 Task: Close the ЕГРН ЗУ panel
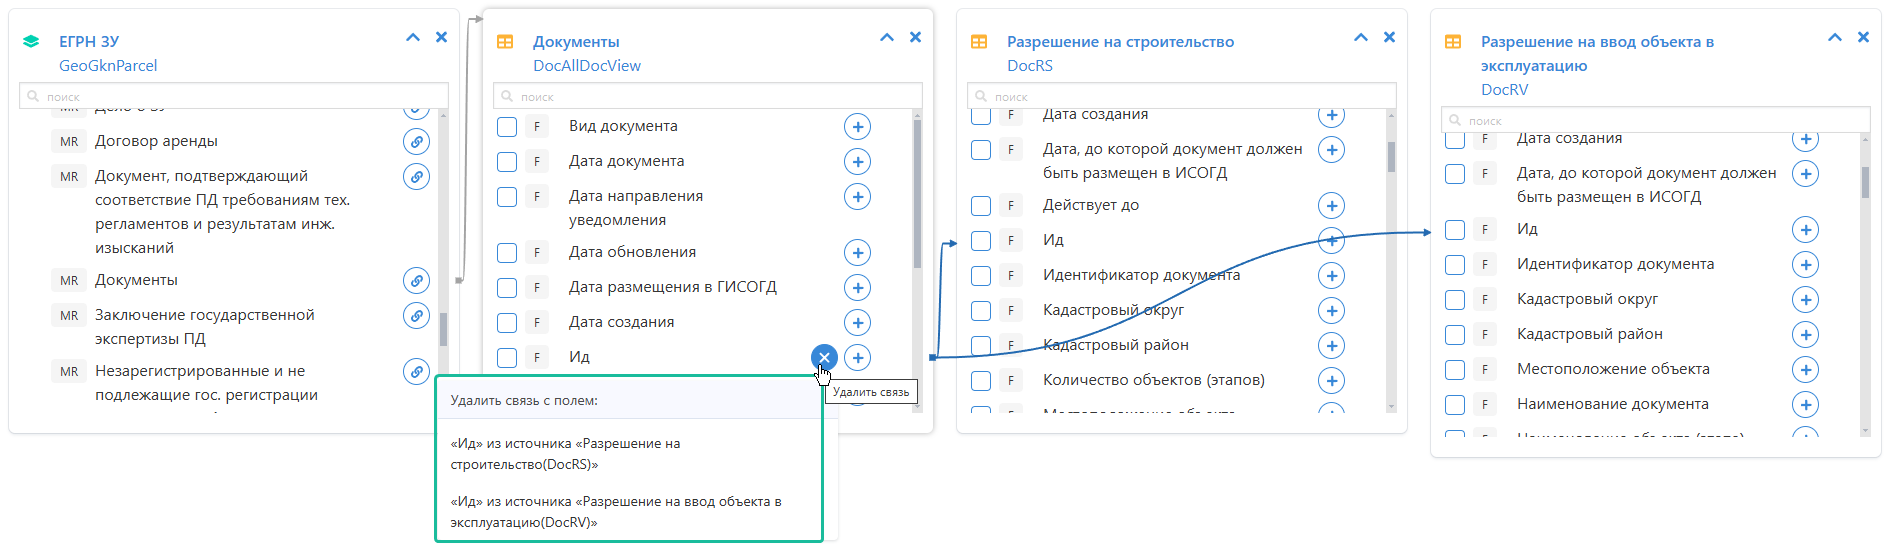click(441, 37)
